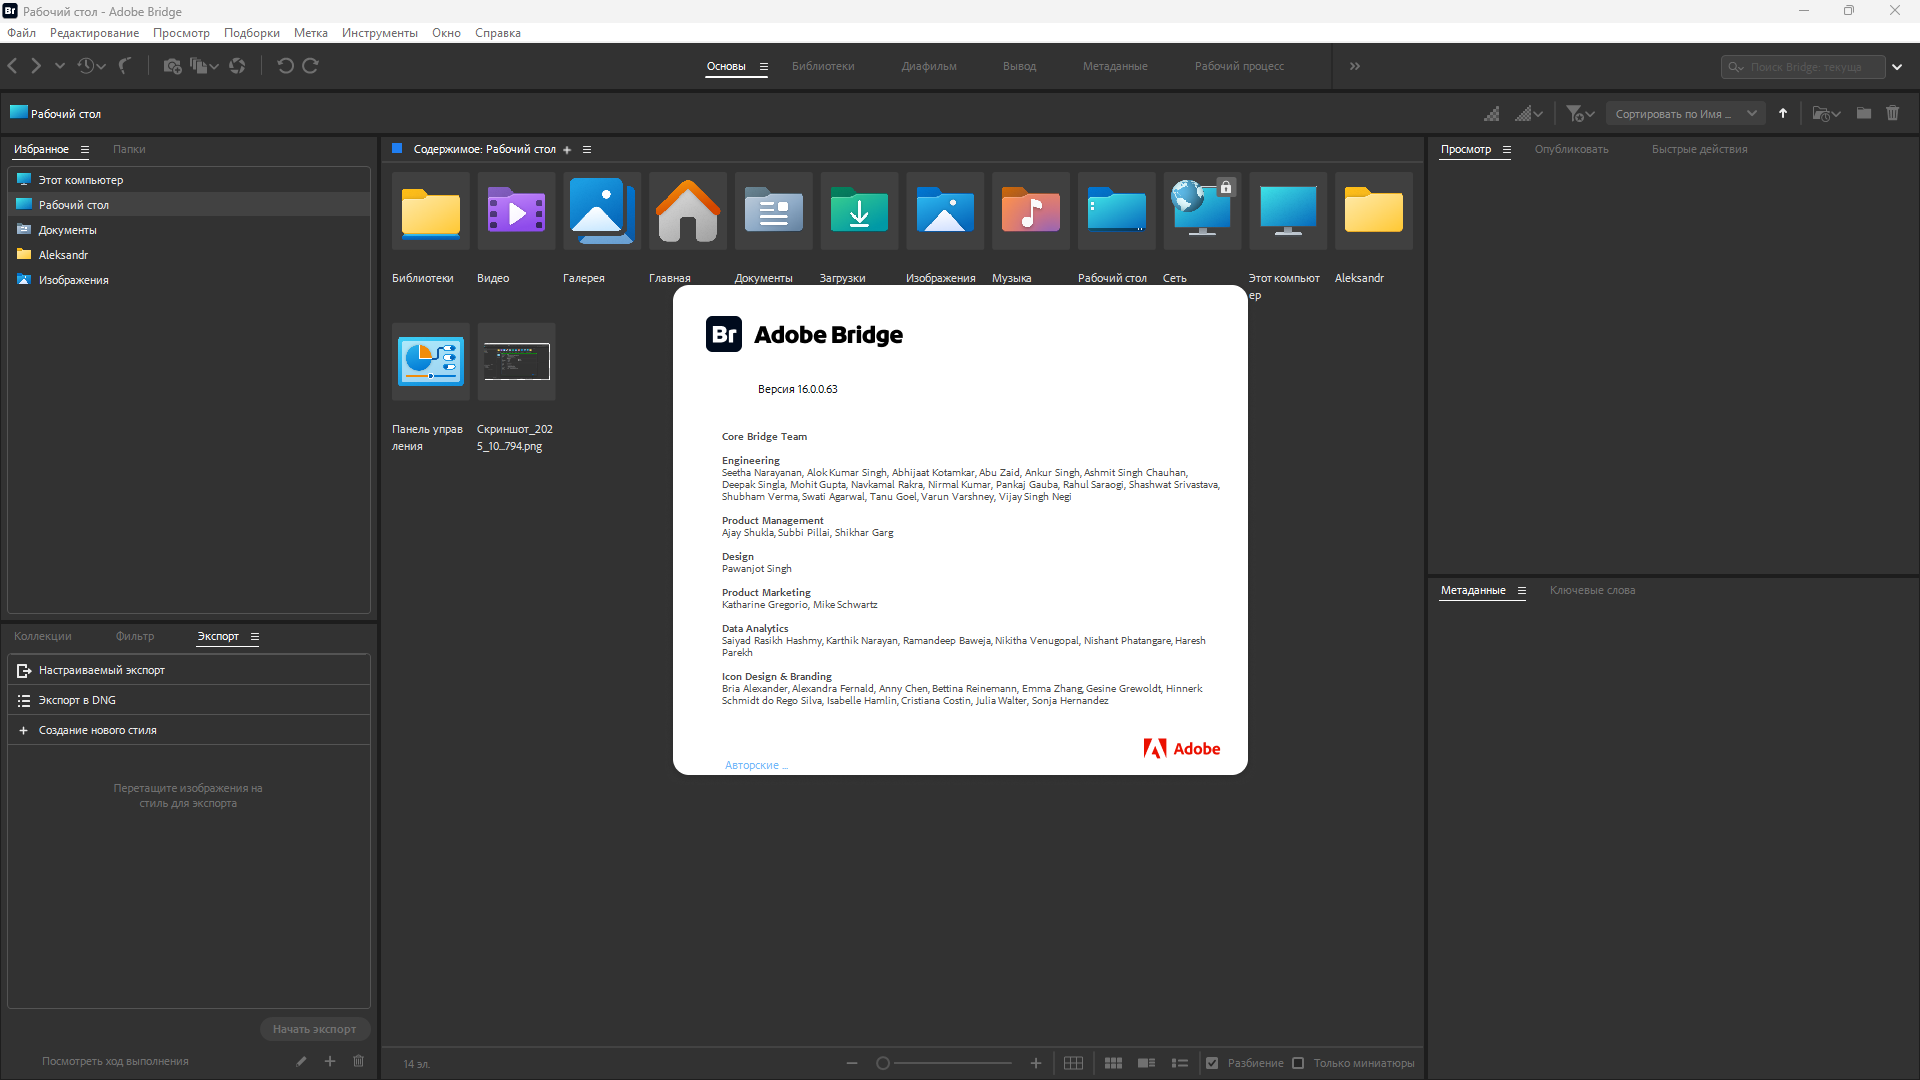Open the Фильтр panel tab
Viewport: 1920px width, 1080px height.
click(134, 636)
